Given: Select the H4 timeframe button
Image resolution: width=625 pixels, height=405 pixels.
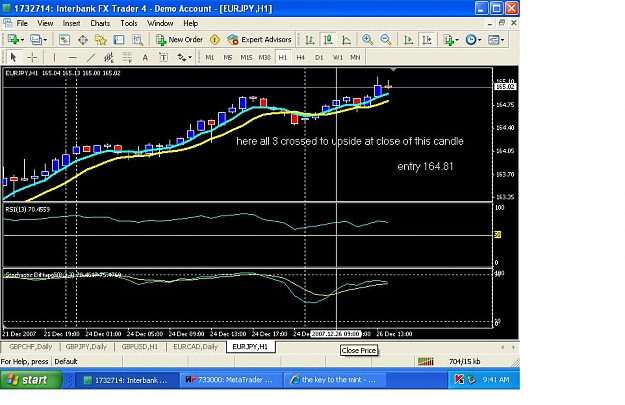Looking at the screenshot, I should 301,57.
